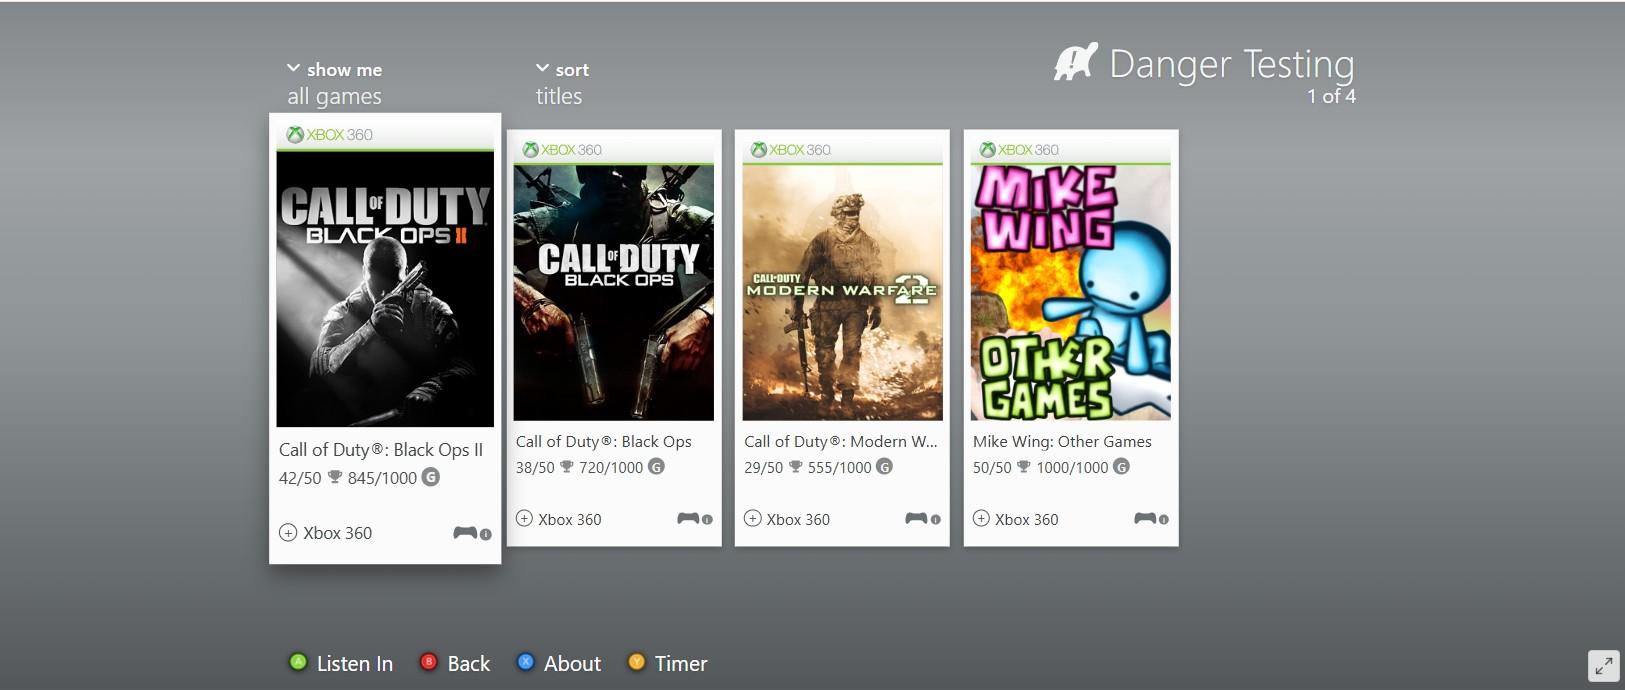Viewport: 1625px width, 690px height.
Task: Click the controller icon on the Black Ops II card
Action: click(x=465, y=533)
